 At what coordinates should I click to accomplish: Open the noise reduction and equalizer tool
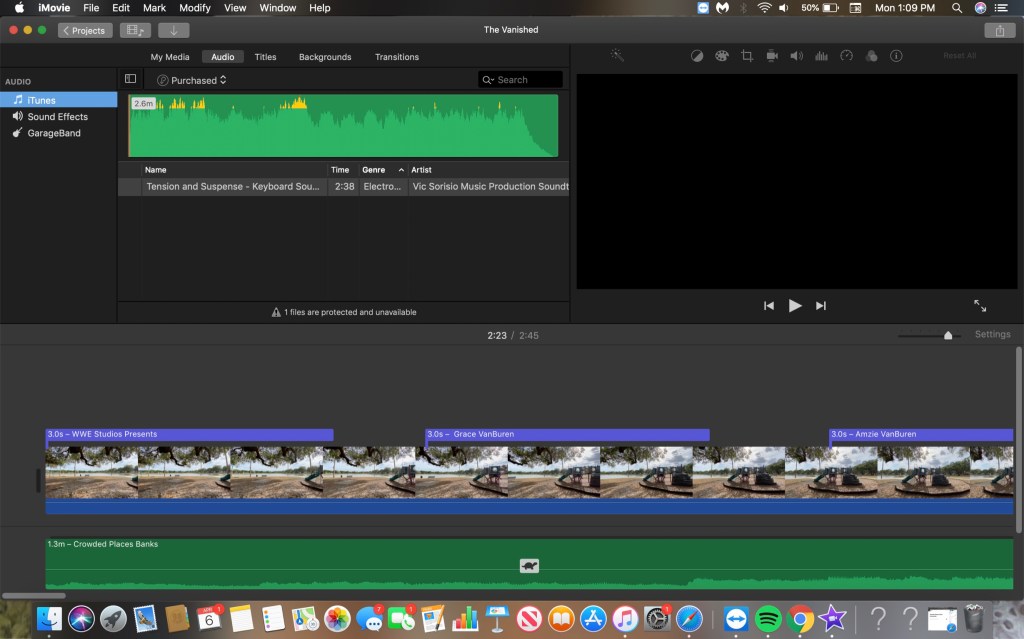click(x=822, y=56)
